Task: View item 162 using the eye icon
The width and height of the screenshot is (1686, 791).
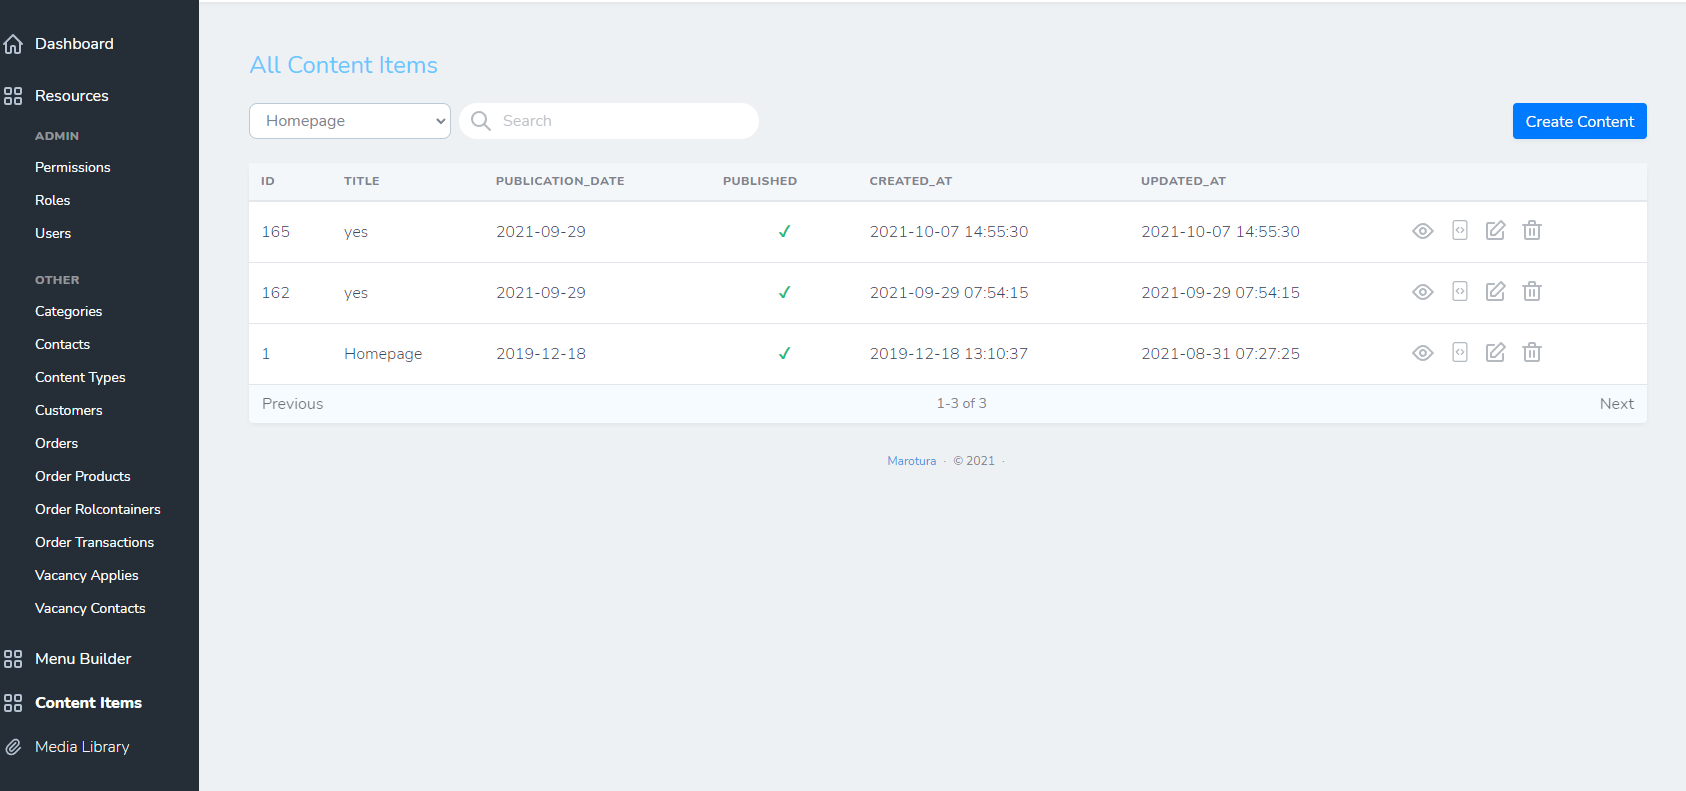Action: [x=1422, y=292]
